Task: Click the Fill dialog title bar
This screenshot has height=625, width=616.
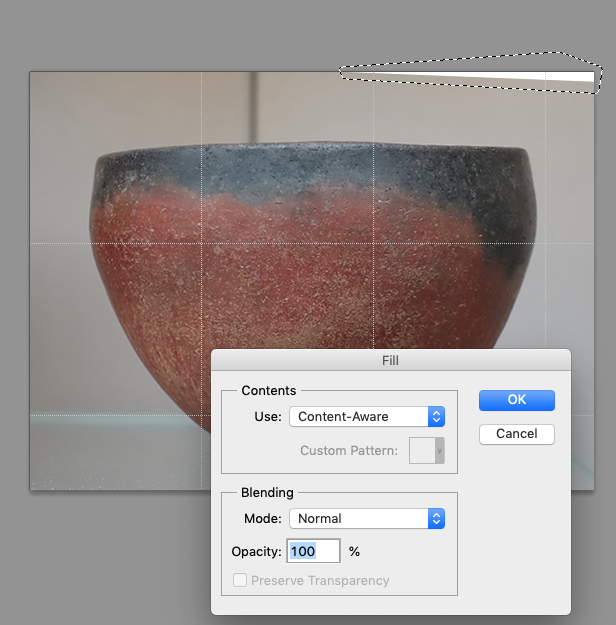Action: pyautogui.click(x=391, y=360)
